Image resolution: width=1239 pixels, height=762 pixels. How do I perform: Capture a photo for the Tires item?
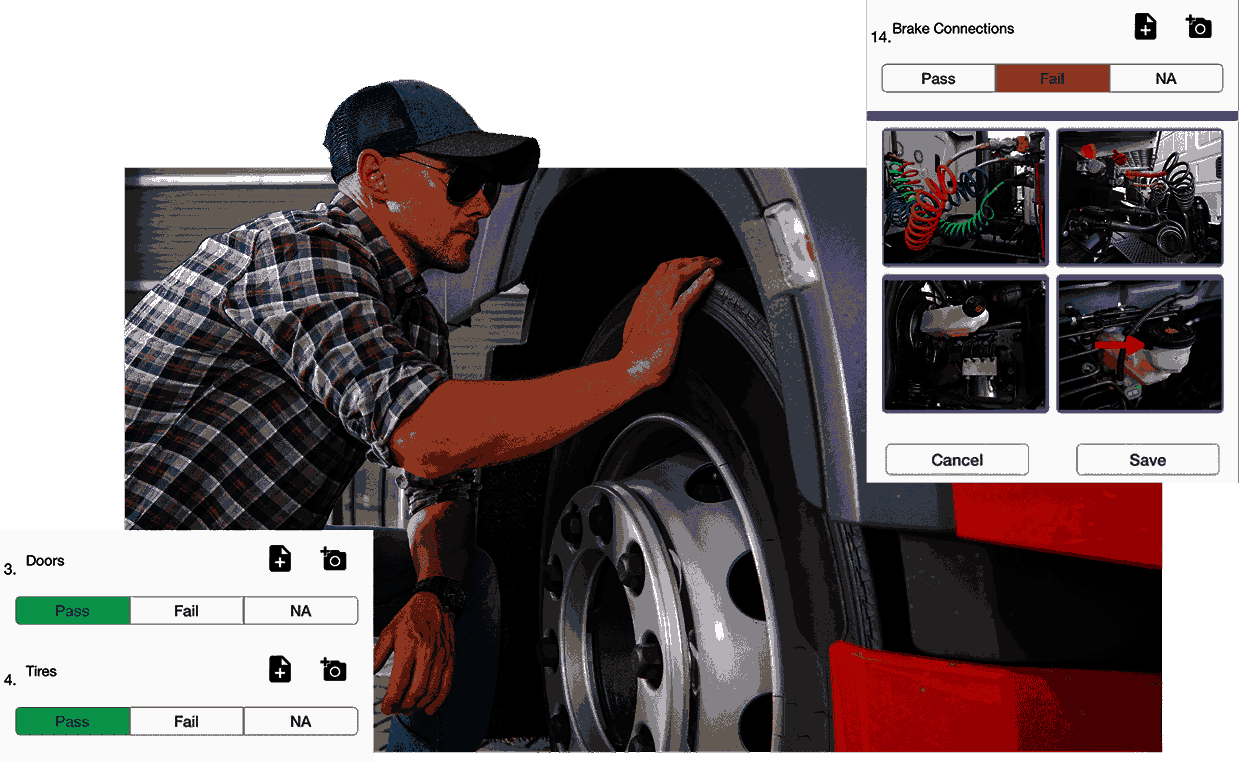click(333, 670)
